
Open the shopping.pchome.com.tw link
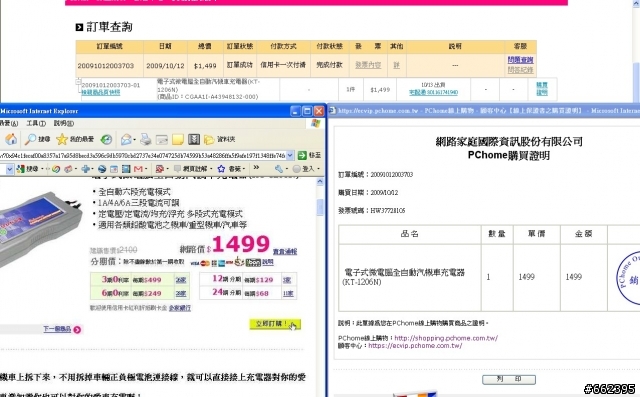pyautogui.click(x=446, y=338)
